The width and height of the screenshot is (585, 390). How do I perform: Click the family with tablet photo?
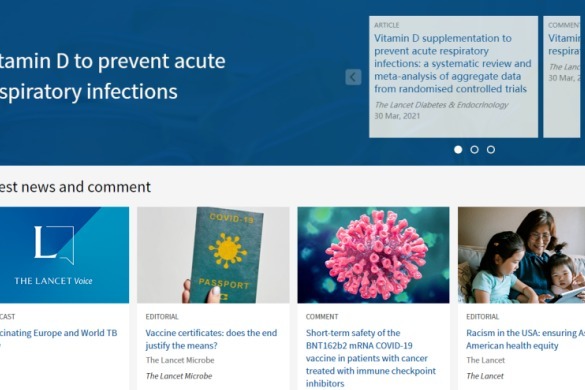point(521,255)
